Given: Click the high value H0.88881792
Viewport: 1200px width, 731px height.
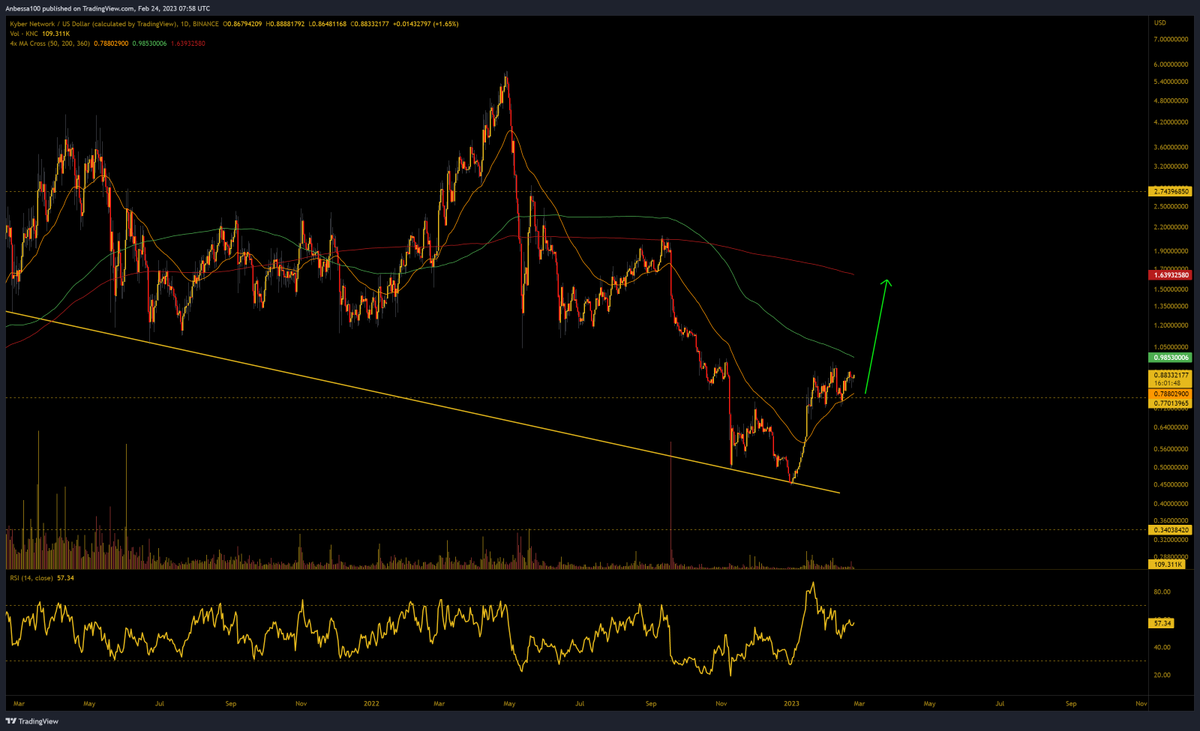Looking at the screenshot, I should pos(285,24).
